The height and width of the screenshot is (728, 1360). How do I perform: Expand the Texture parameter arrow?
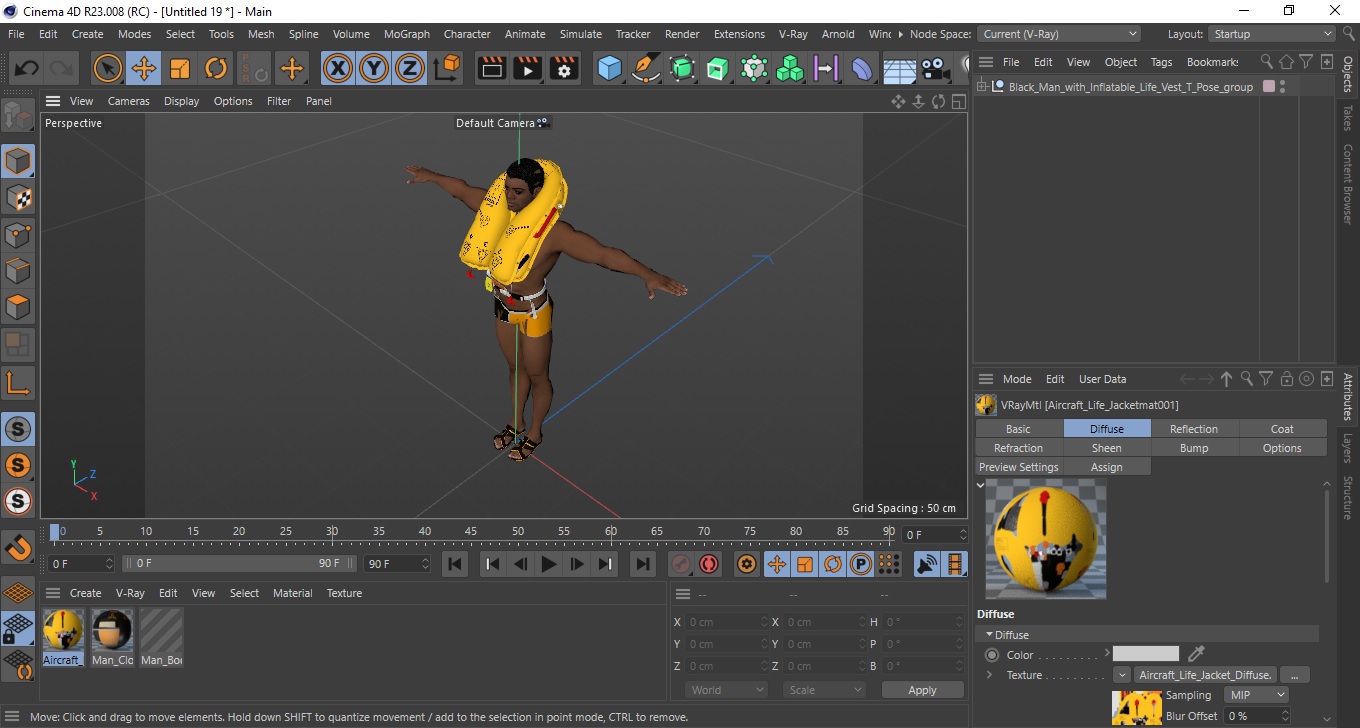989,675
